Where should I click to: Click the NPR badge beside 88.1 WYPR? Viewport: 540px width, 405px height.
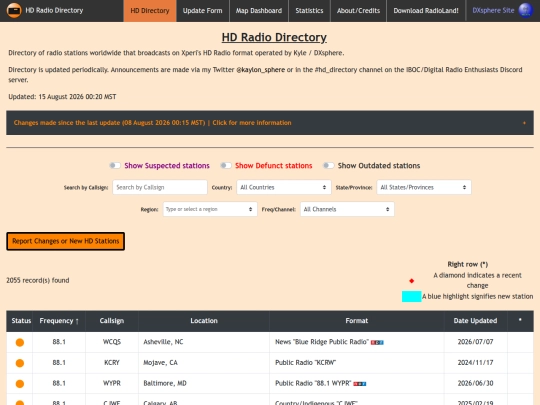click(x=360, y=384)
